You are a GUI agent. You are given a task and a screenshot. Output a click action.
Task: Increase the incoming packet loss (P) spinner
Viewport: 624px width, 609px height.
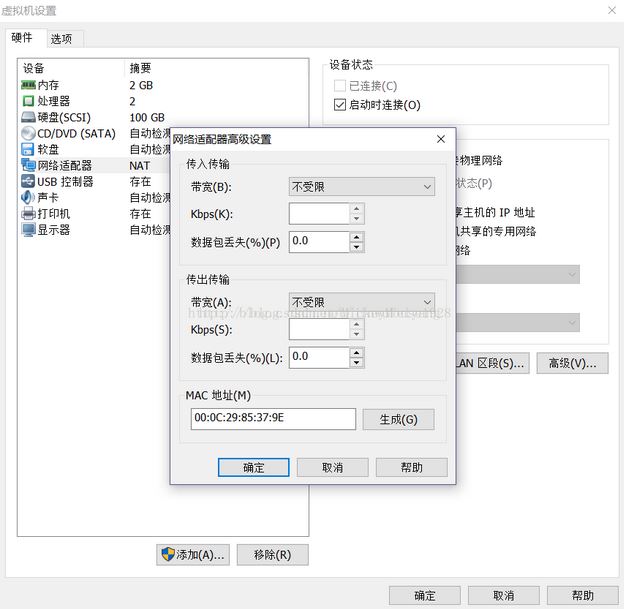coord(357,236)
